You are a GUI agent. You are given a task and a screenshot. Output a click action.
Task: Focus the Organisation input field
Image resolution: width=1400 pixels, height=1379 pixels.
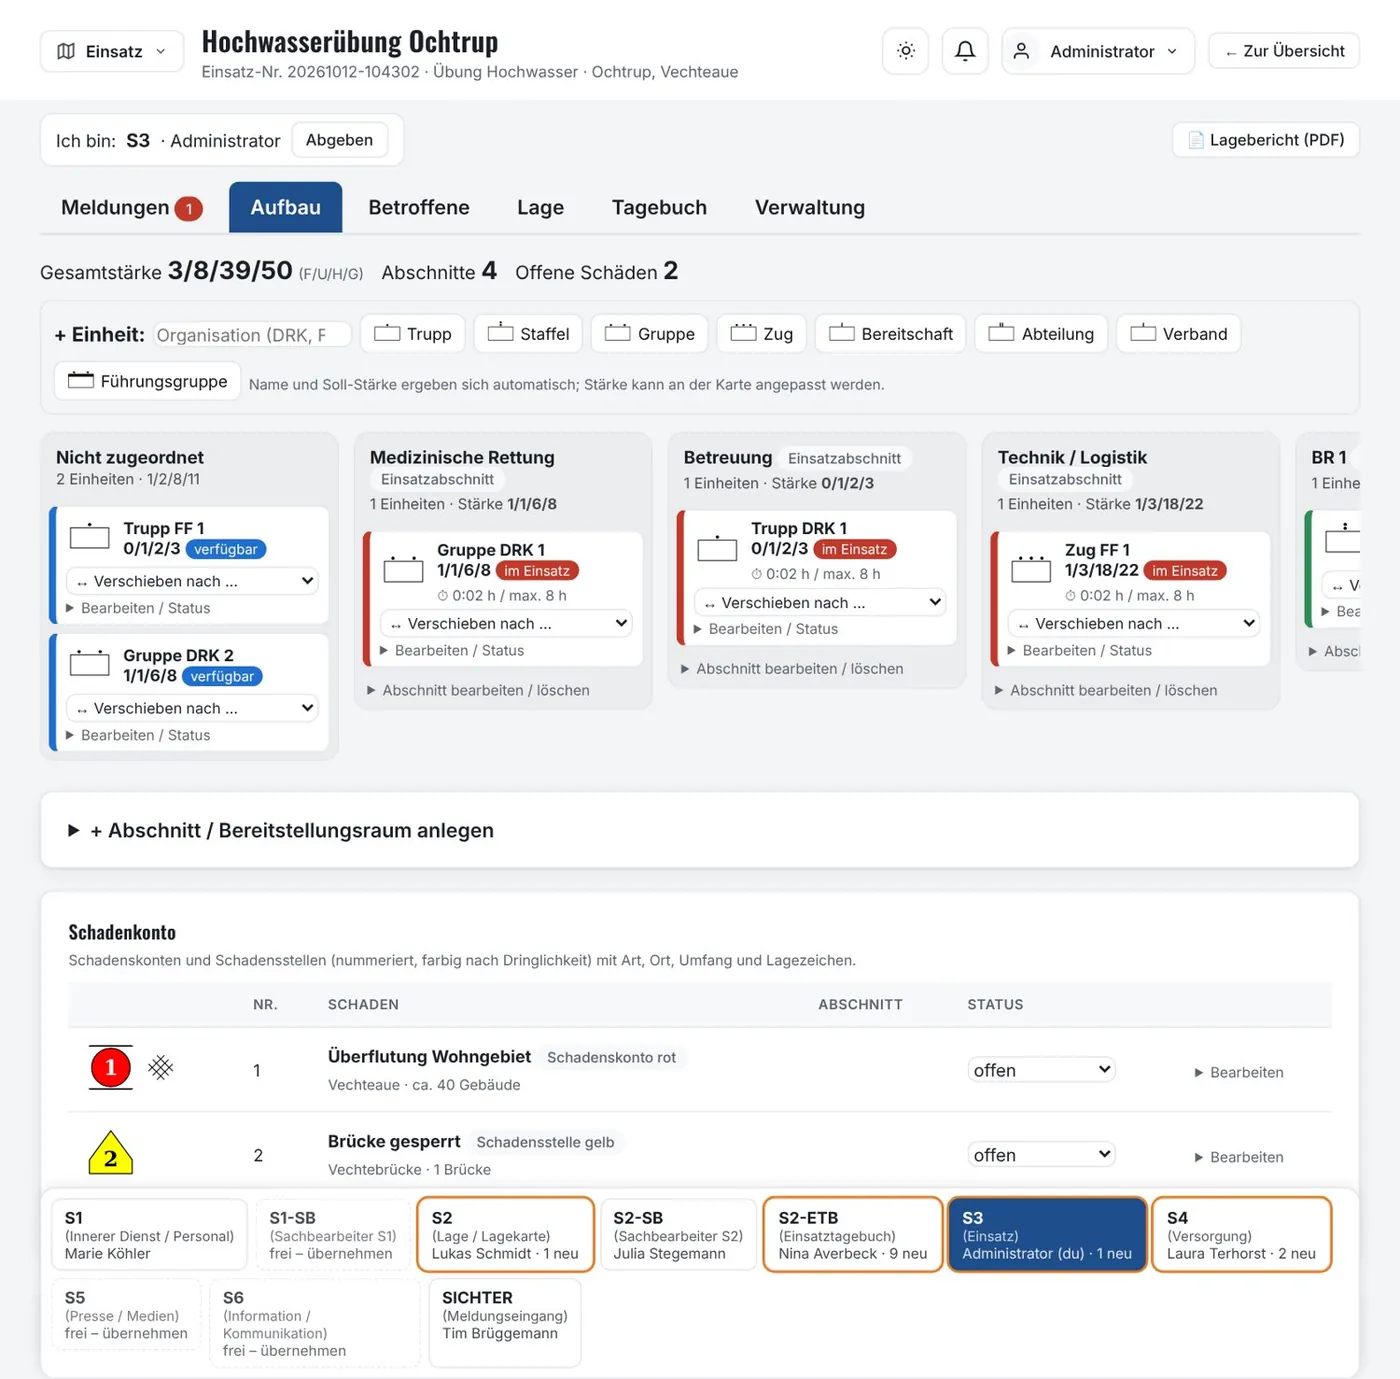253,334
